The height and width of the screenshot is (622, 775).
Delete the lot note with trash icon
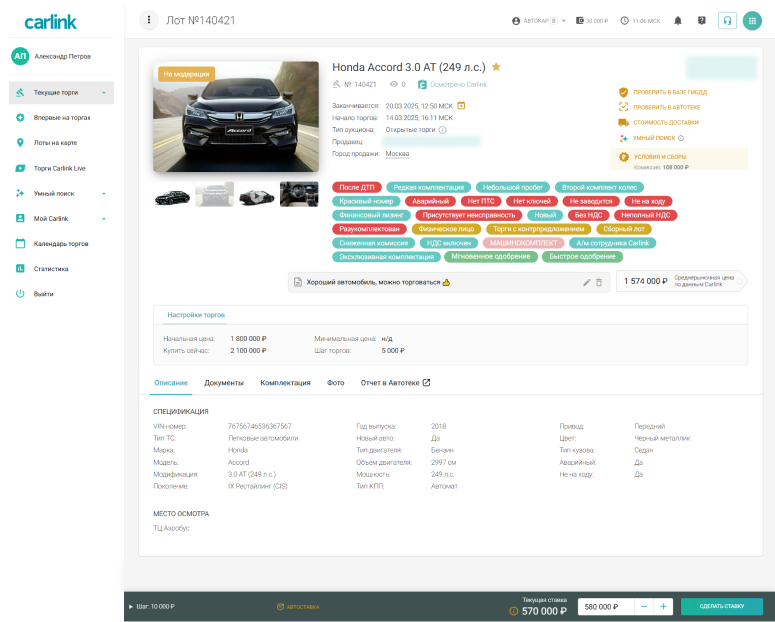click(x=599, y=283)
